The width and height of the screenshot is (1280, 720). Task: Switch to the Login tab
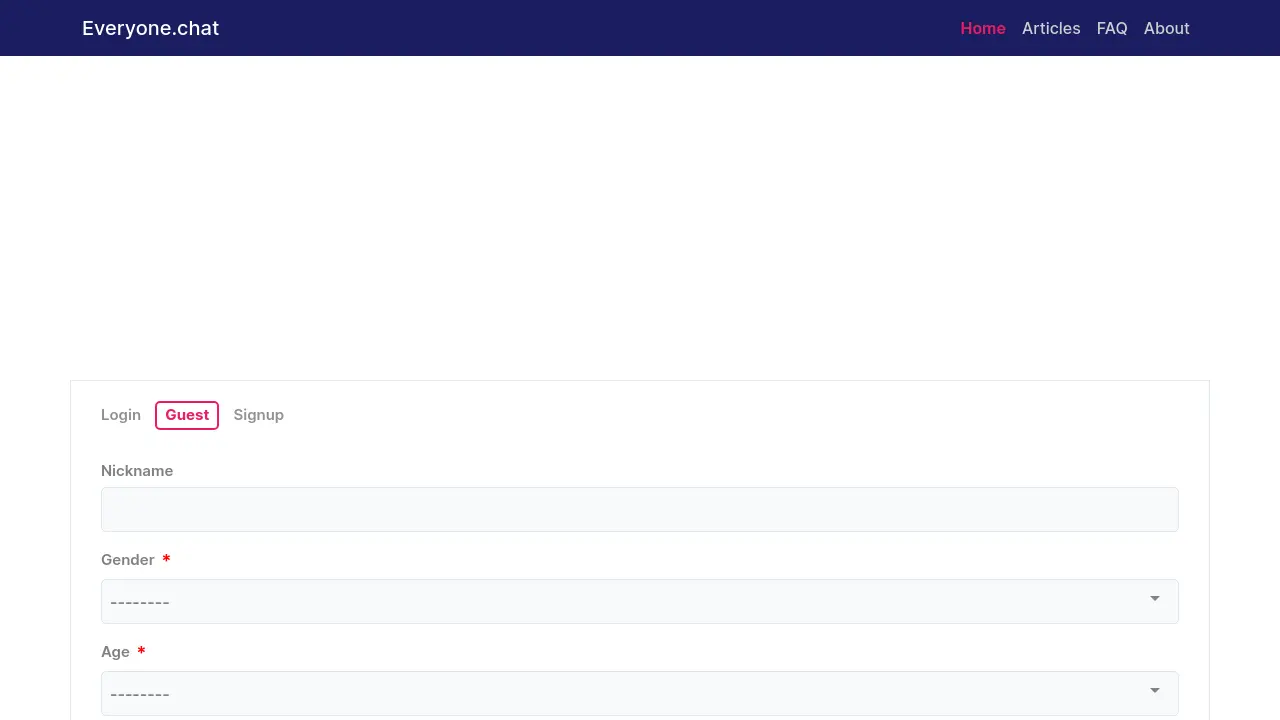coord(121,415)
